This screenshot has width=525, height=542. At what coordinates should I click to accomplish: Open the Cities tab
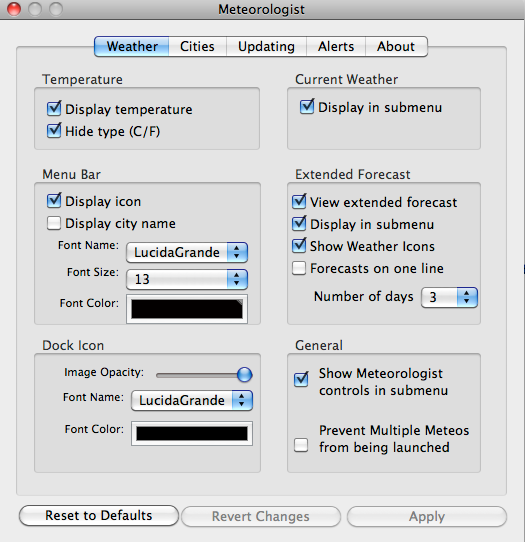pyautogui.click(x=197, y=46)
